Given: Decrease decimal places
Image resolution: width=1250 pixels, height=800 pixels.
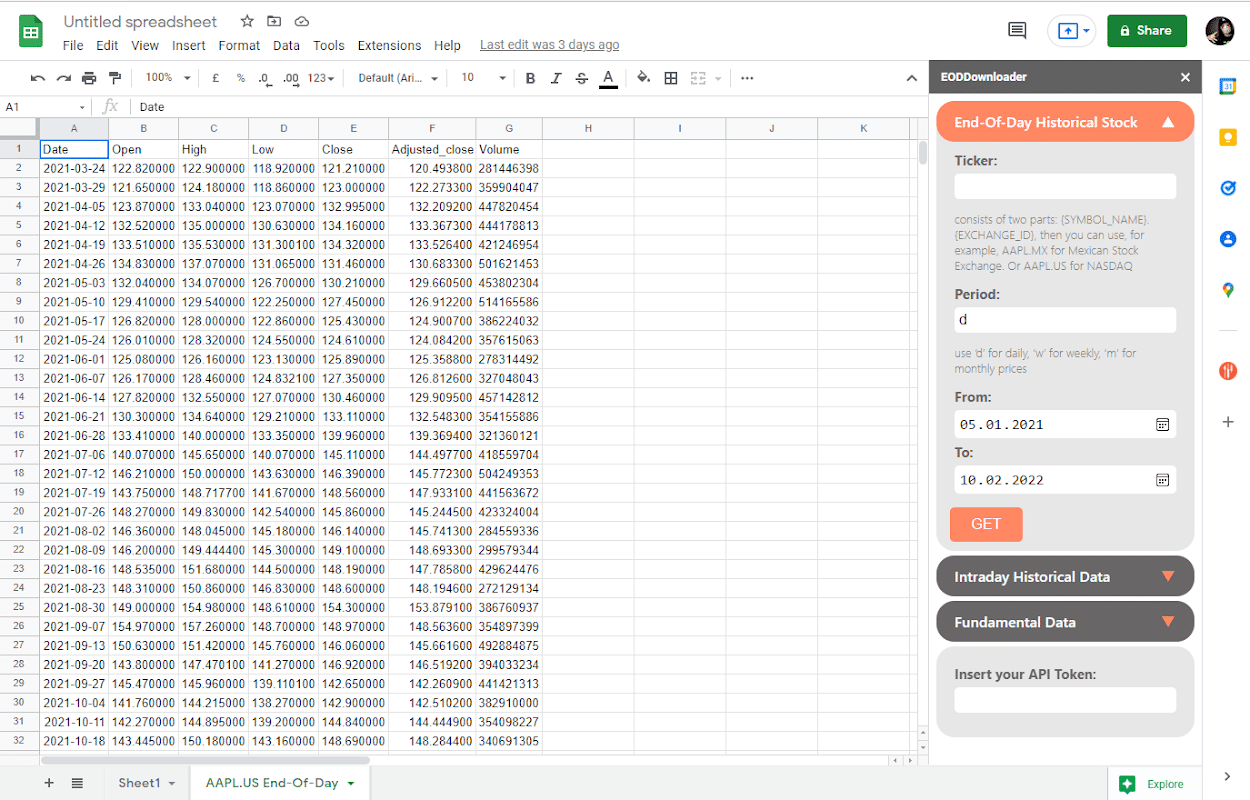Looking at the screenshot, I should (265, 78).
